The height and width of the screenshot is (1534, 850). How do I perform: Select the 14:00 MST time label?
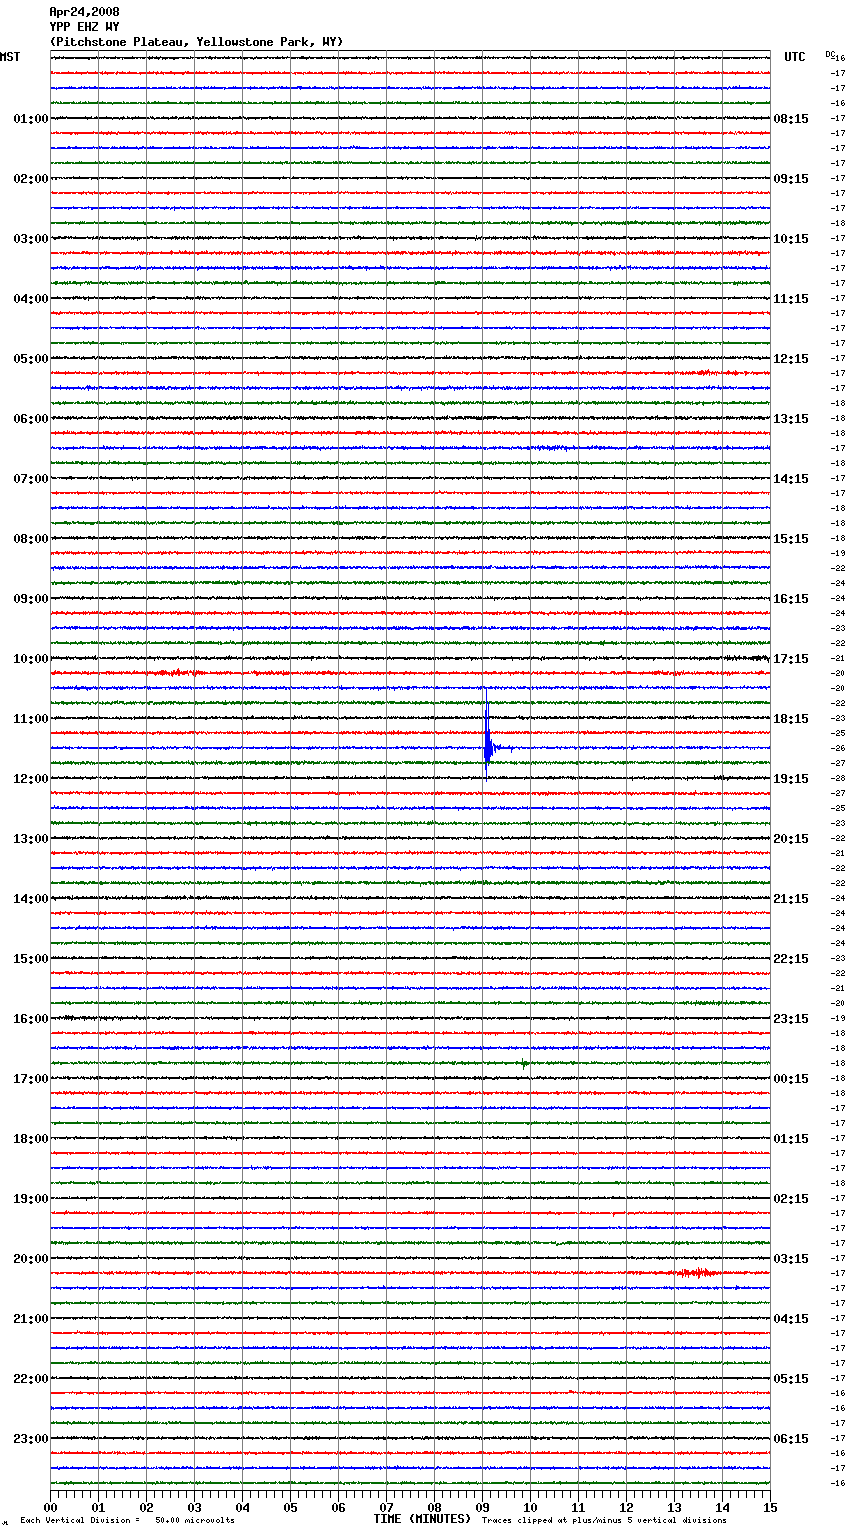tap(31, 899)
